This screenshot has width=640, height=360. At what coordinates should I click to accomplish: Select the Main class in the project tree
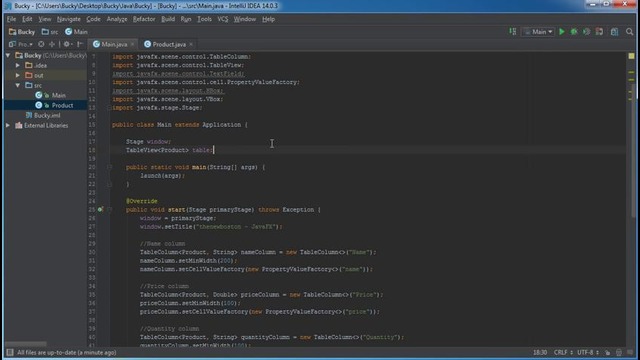pyautogui.click(x=58, y=95)
